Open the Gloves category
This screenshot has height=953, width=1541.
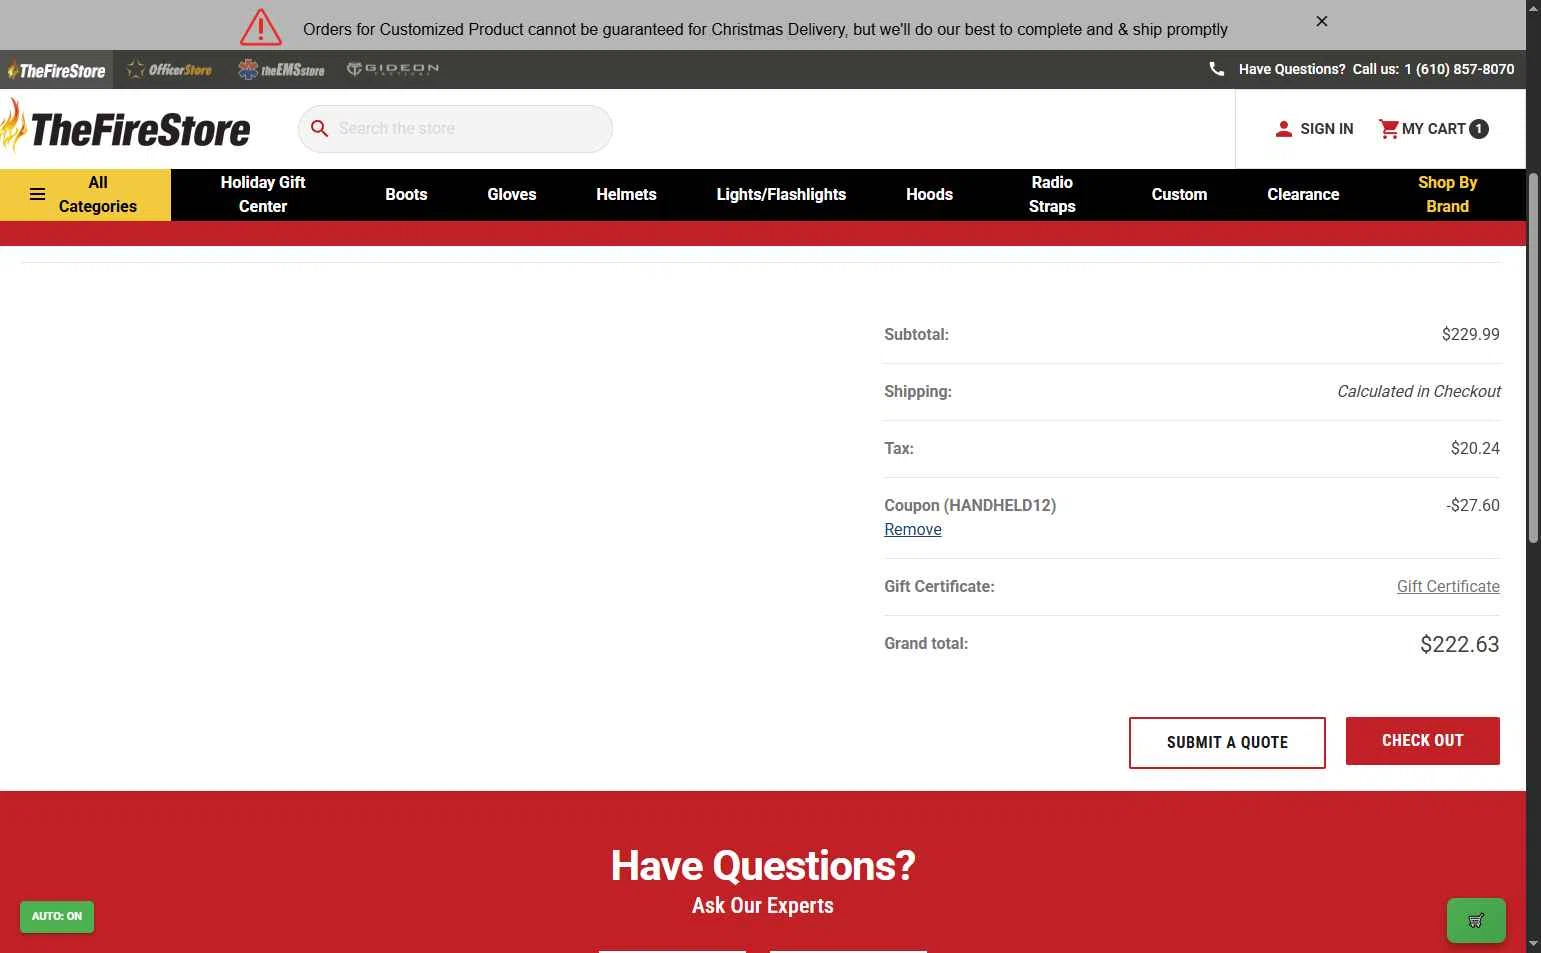click(512, 194)
